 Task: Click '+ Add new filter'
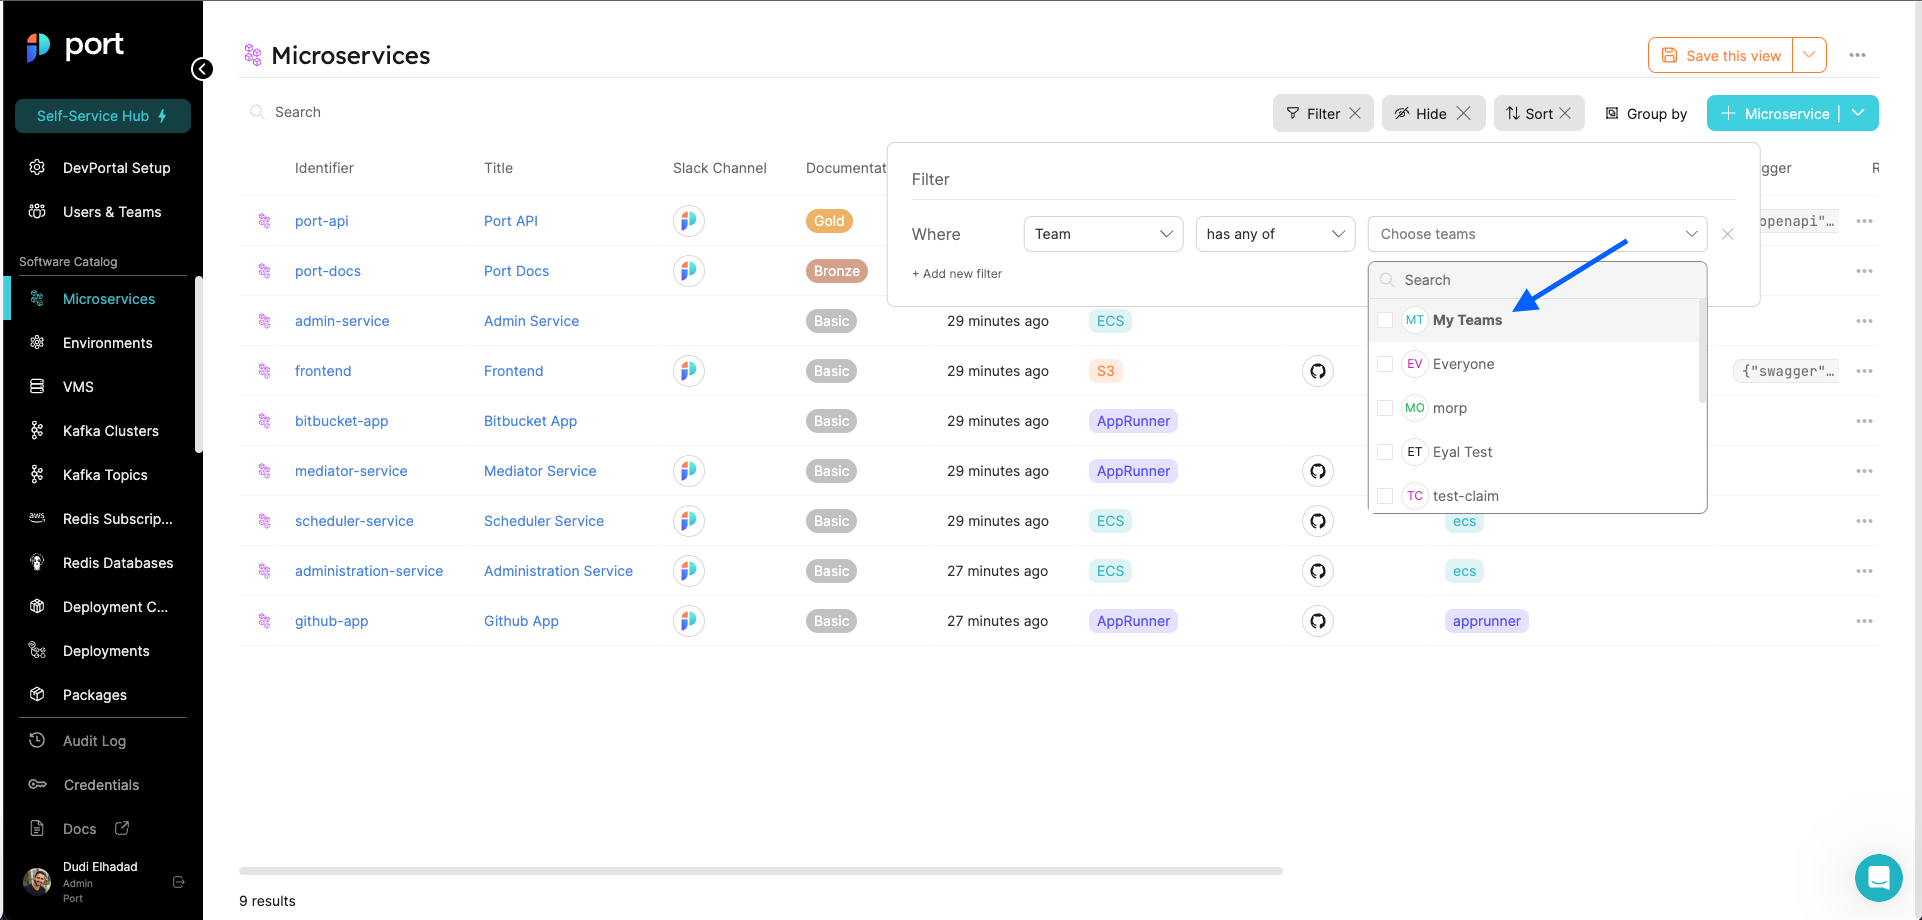956,274
